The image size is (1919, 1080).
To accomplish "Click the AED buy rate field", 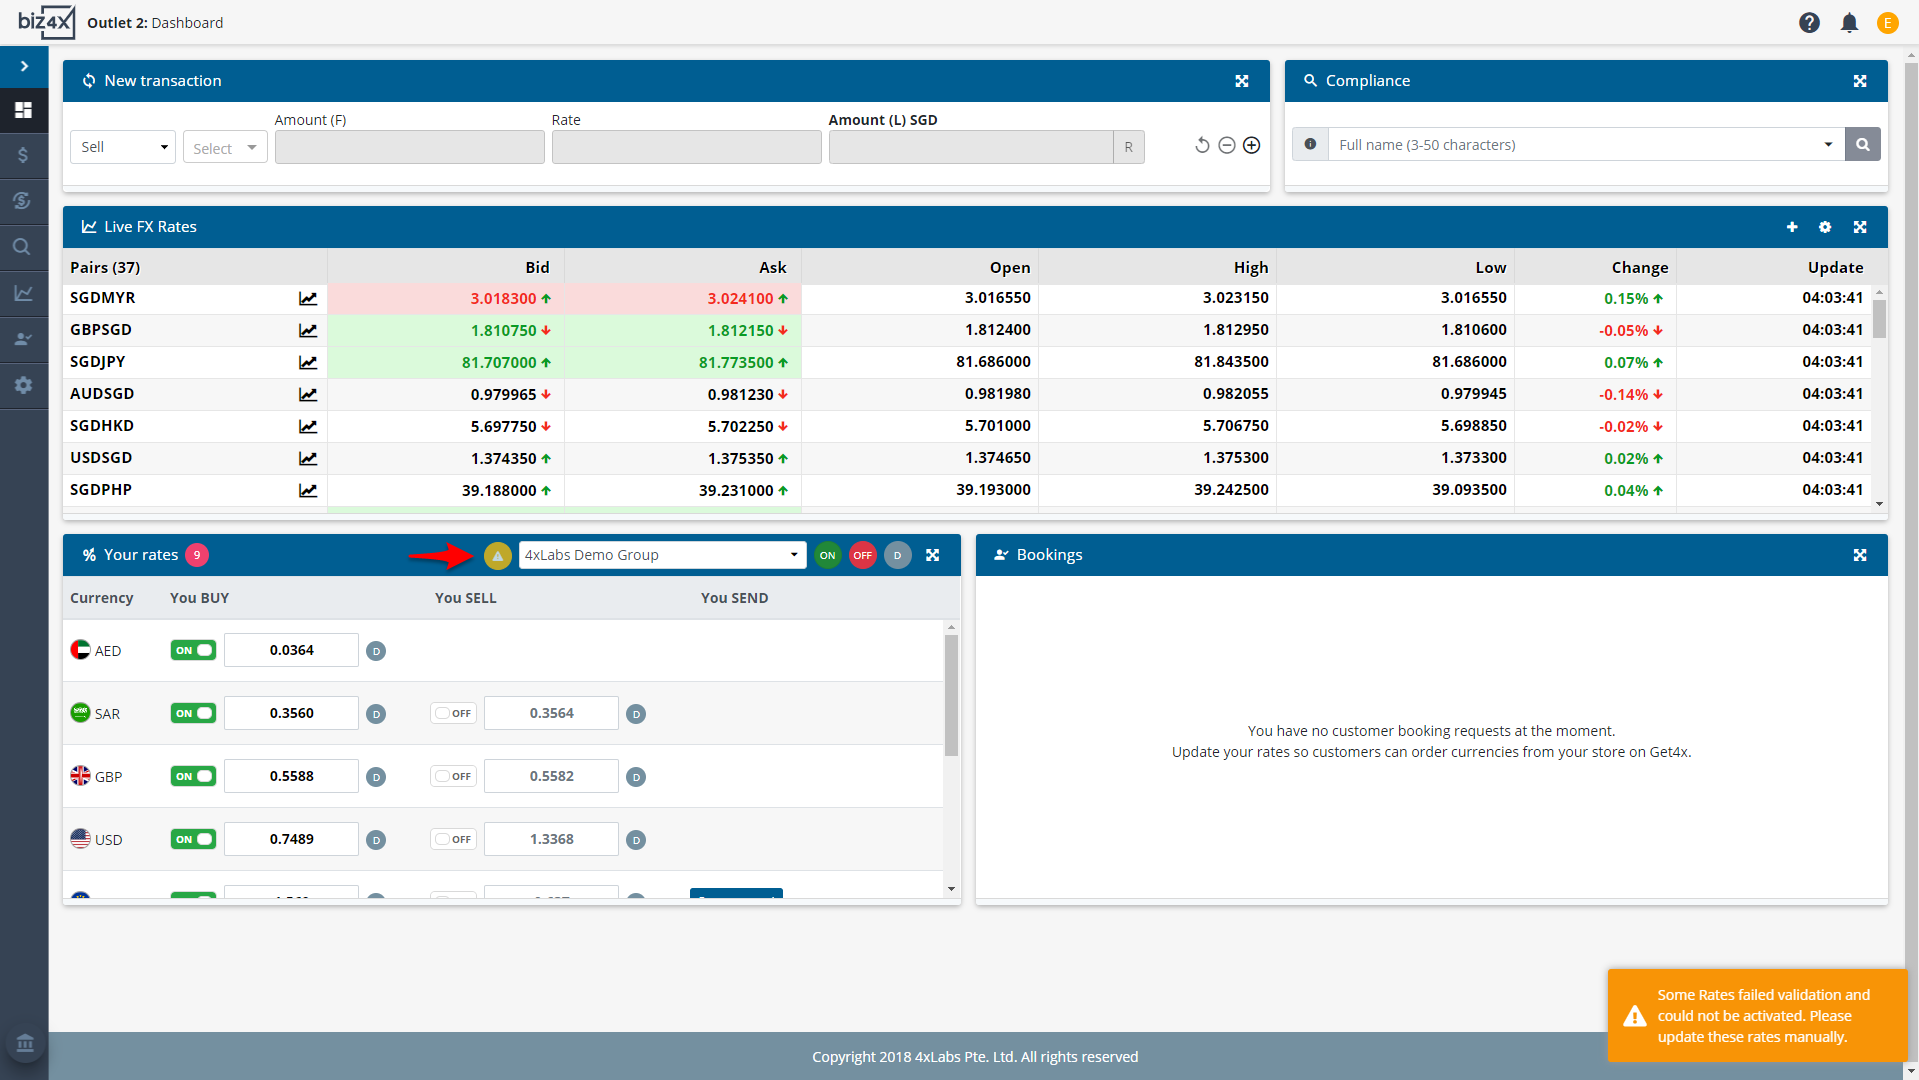I will pos(291,650).
